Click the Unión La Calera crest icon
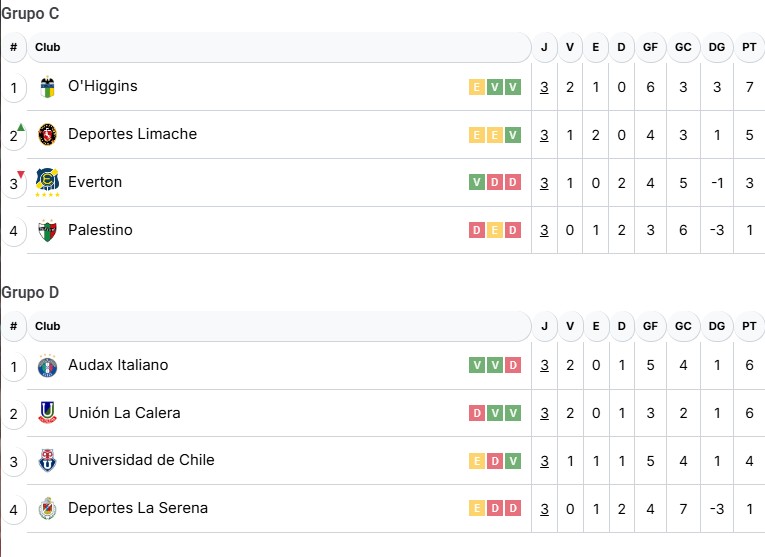This screenshot has width=765, height=557. 47,413
